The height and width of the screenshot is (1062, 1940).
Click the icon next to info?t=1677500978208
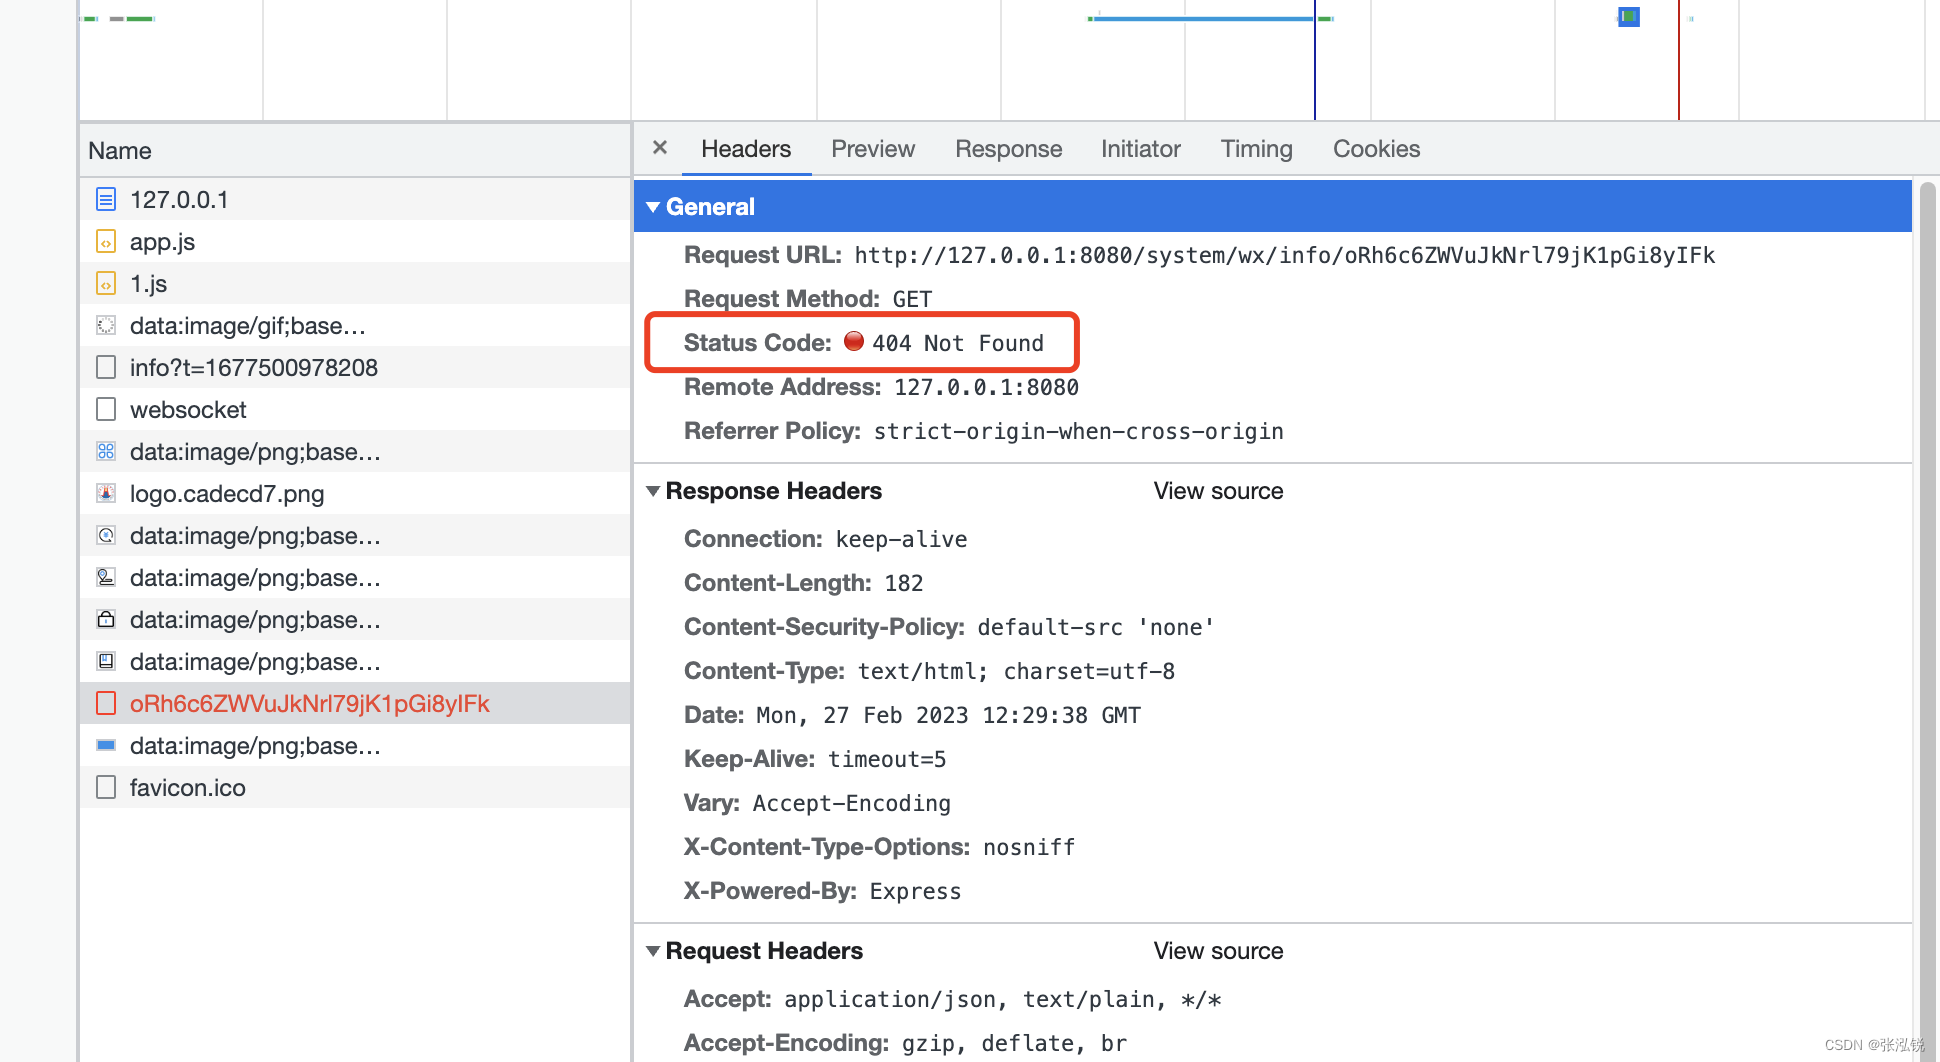(106, 367)
